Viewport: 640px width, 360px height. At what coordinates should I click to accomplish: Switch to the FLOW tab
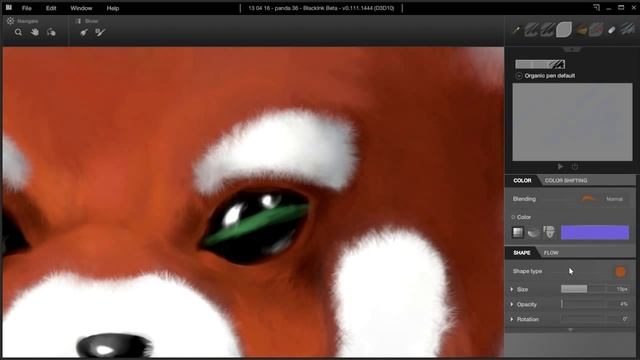(551, 253)
